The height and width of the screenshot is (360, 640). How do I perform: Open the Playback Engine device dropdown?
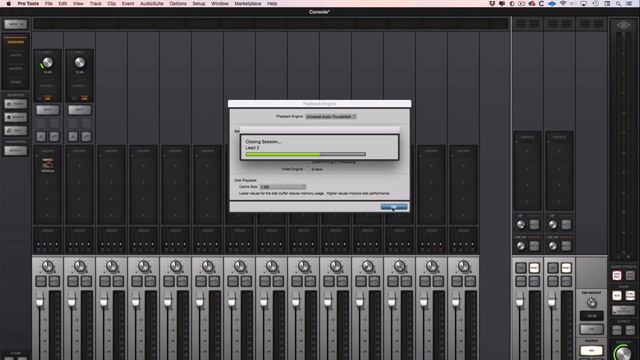[331, 116]
